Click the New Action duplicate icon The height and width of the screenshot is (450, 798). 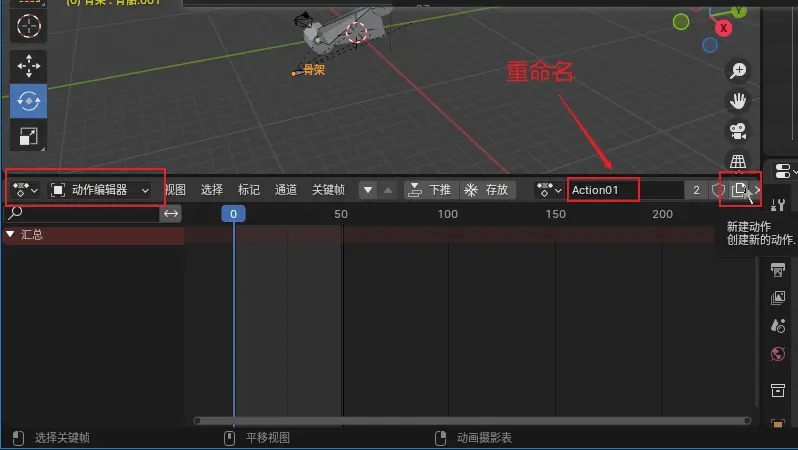coord(739,190)
